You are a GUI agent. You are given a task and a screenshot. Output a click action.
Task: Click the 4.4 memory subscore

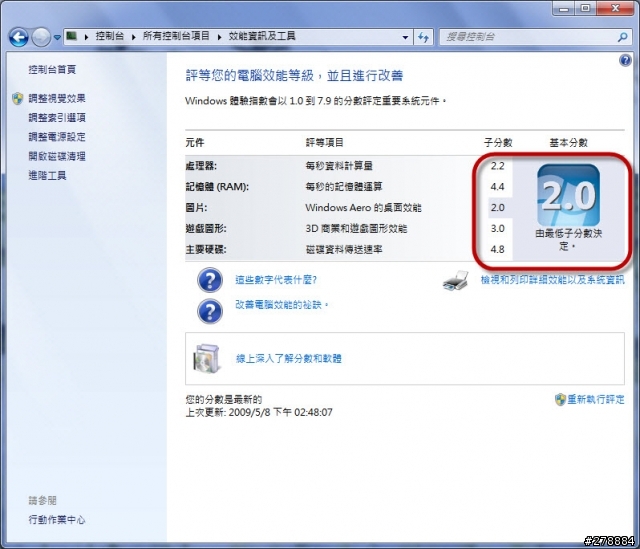point(498,187)
